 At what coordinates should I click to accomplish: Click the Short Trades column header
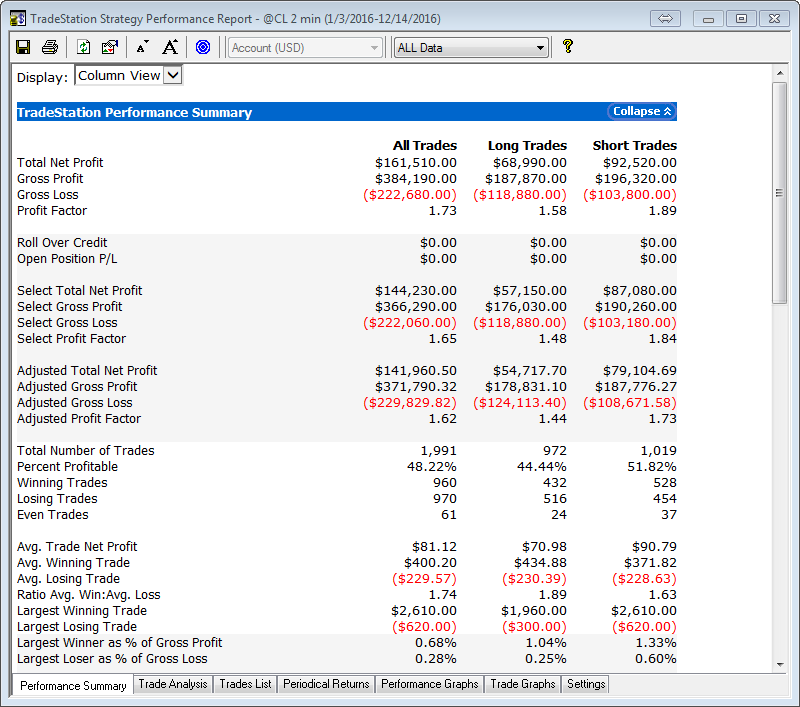(635, 145)
